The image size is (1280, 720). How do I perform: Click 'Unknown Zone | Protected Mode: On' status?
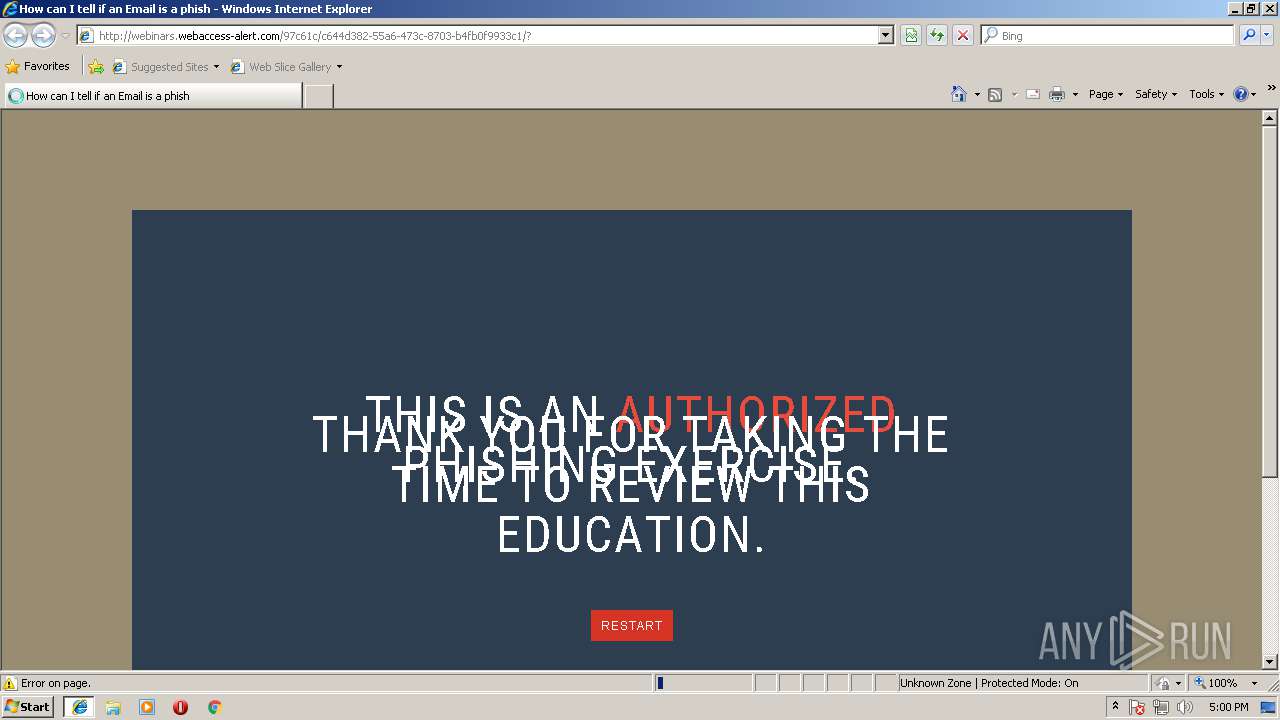tap(989, 683)
